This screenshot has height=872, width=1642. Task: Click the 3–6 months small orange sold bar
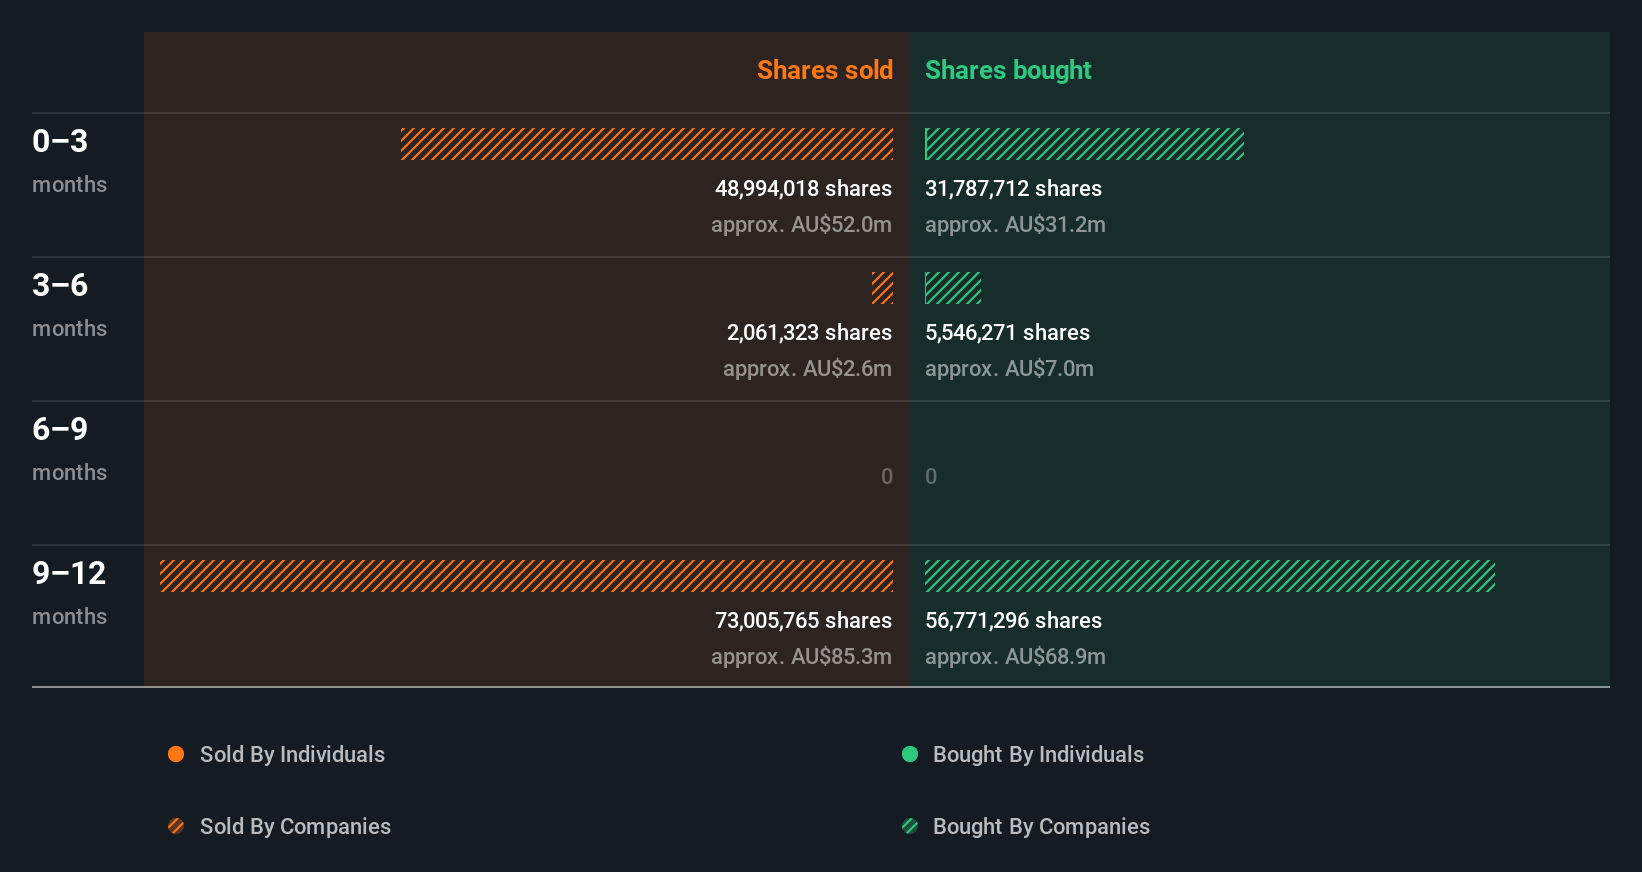[x=882, y=288]
